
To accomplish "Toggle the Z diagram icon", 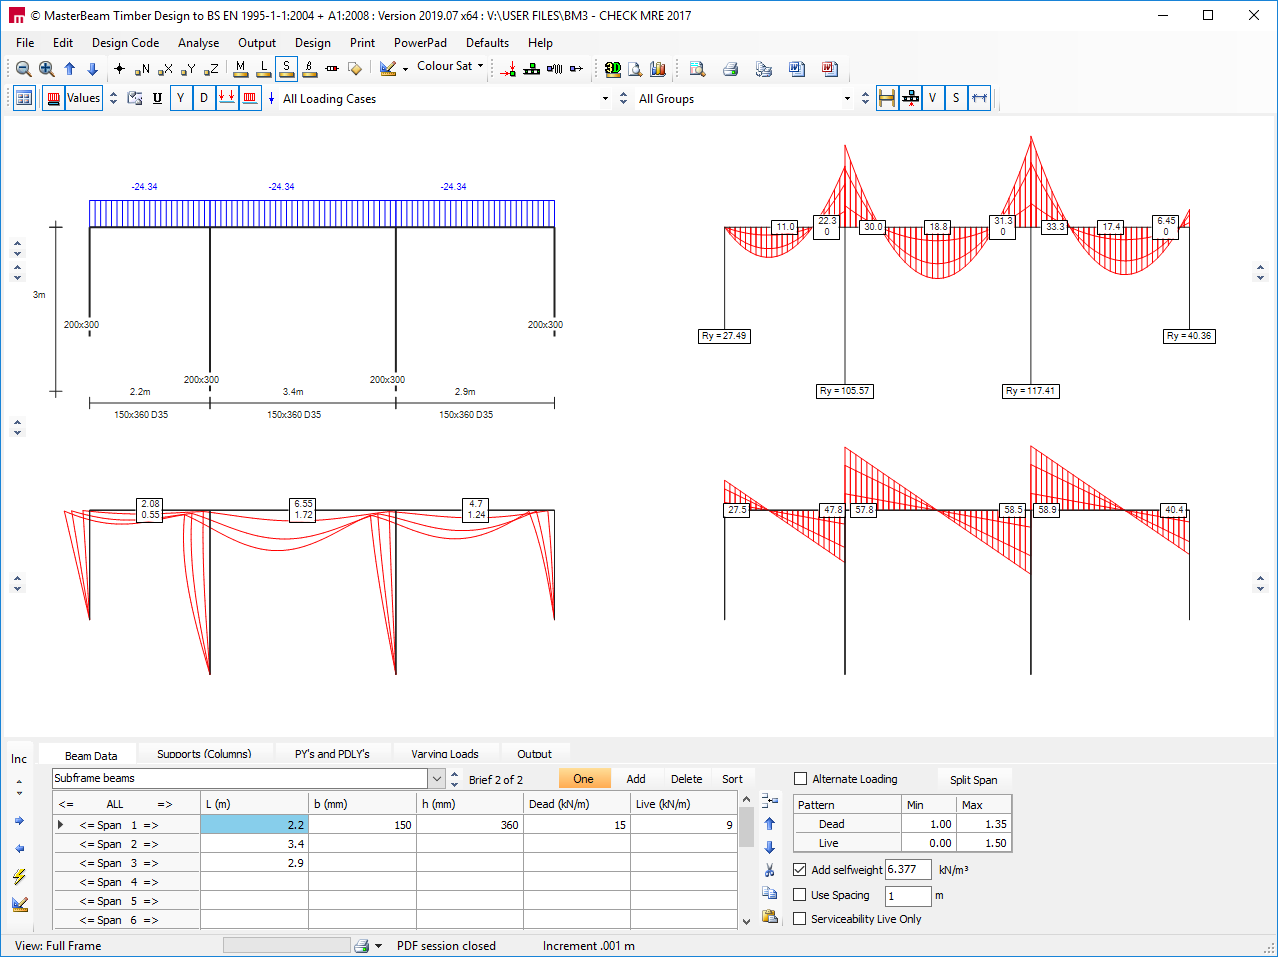I will (211, 69).
